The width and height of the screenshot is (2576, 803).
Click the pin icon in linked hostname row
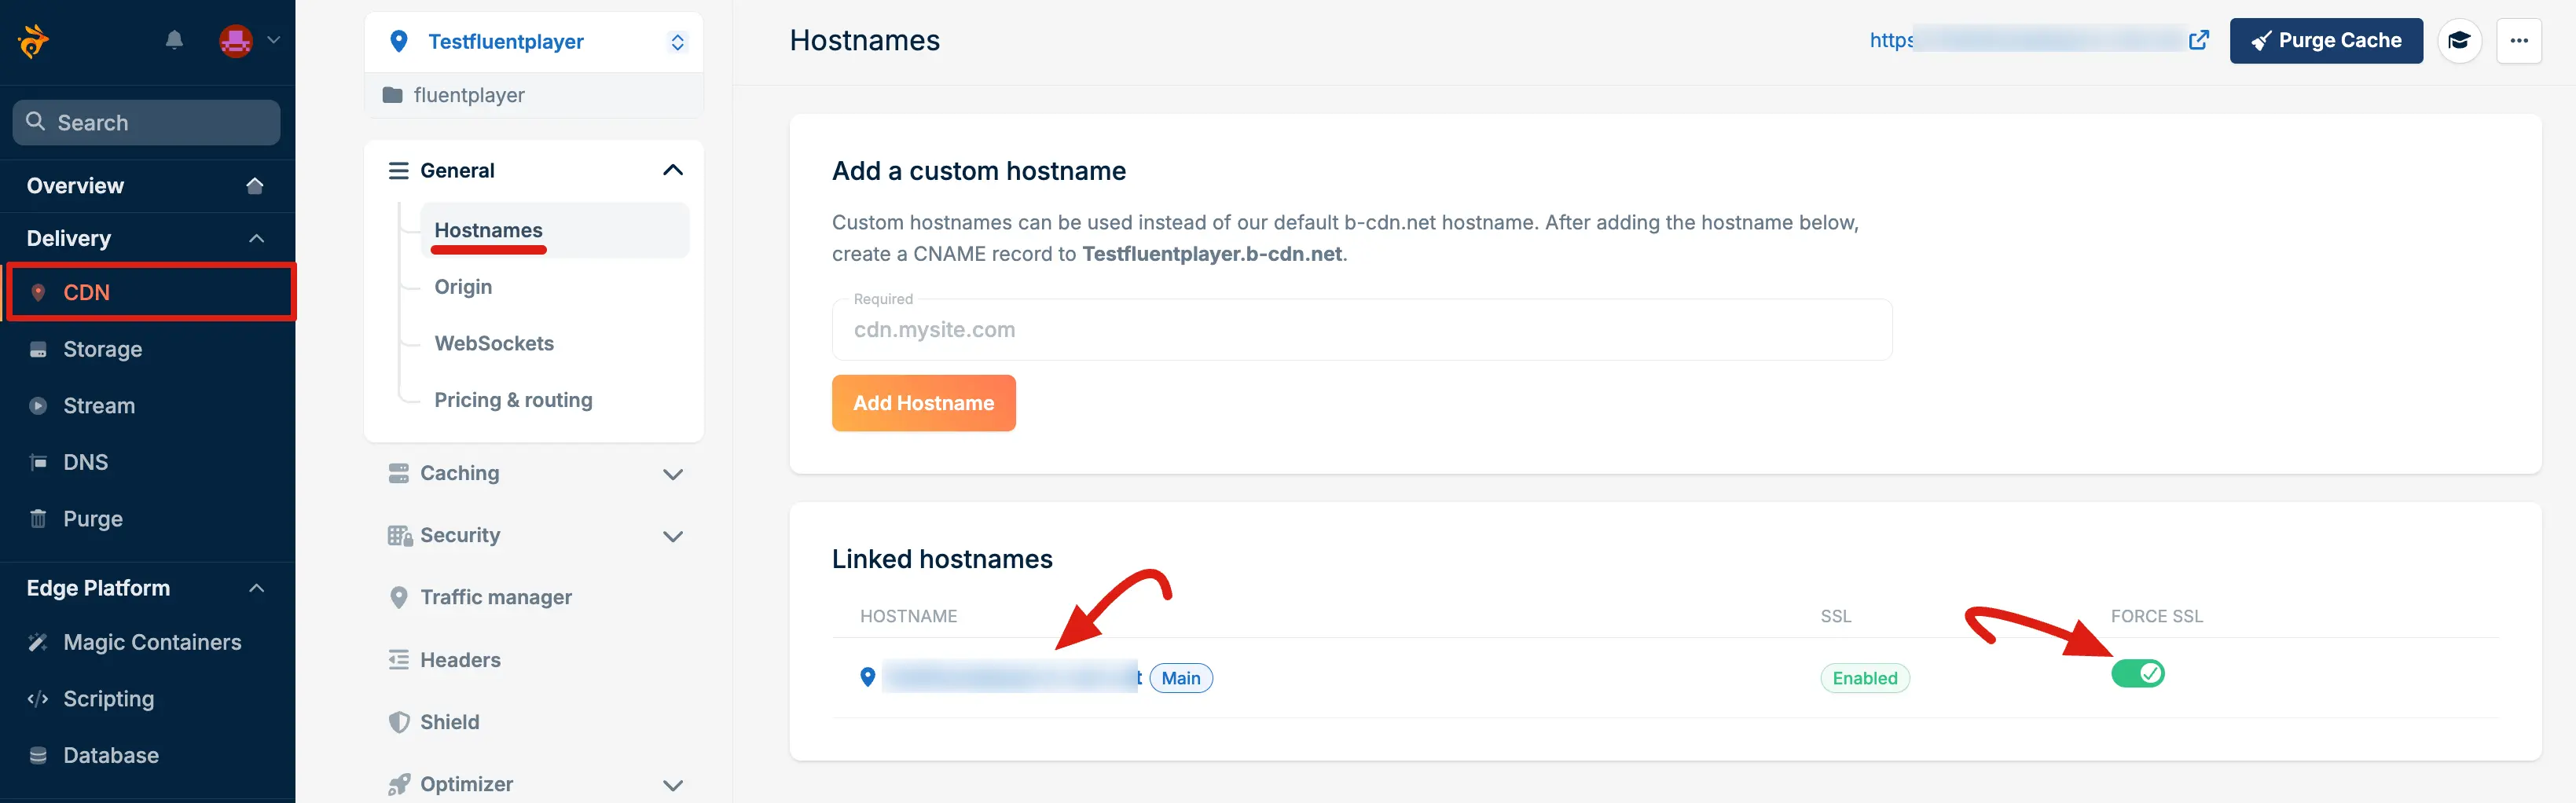[x=868, y=677]
